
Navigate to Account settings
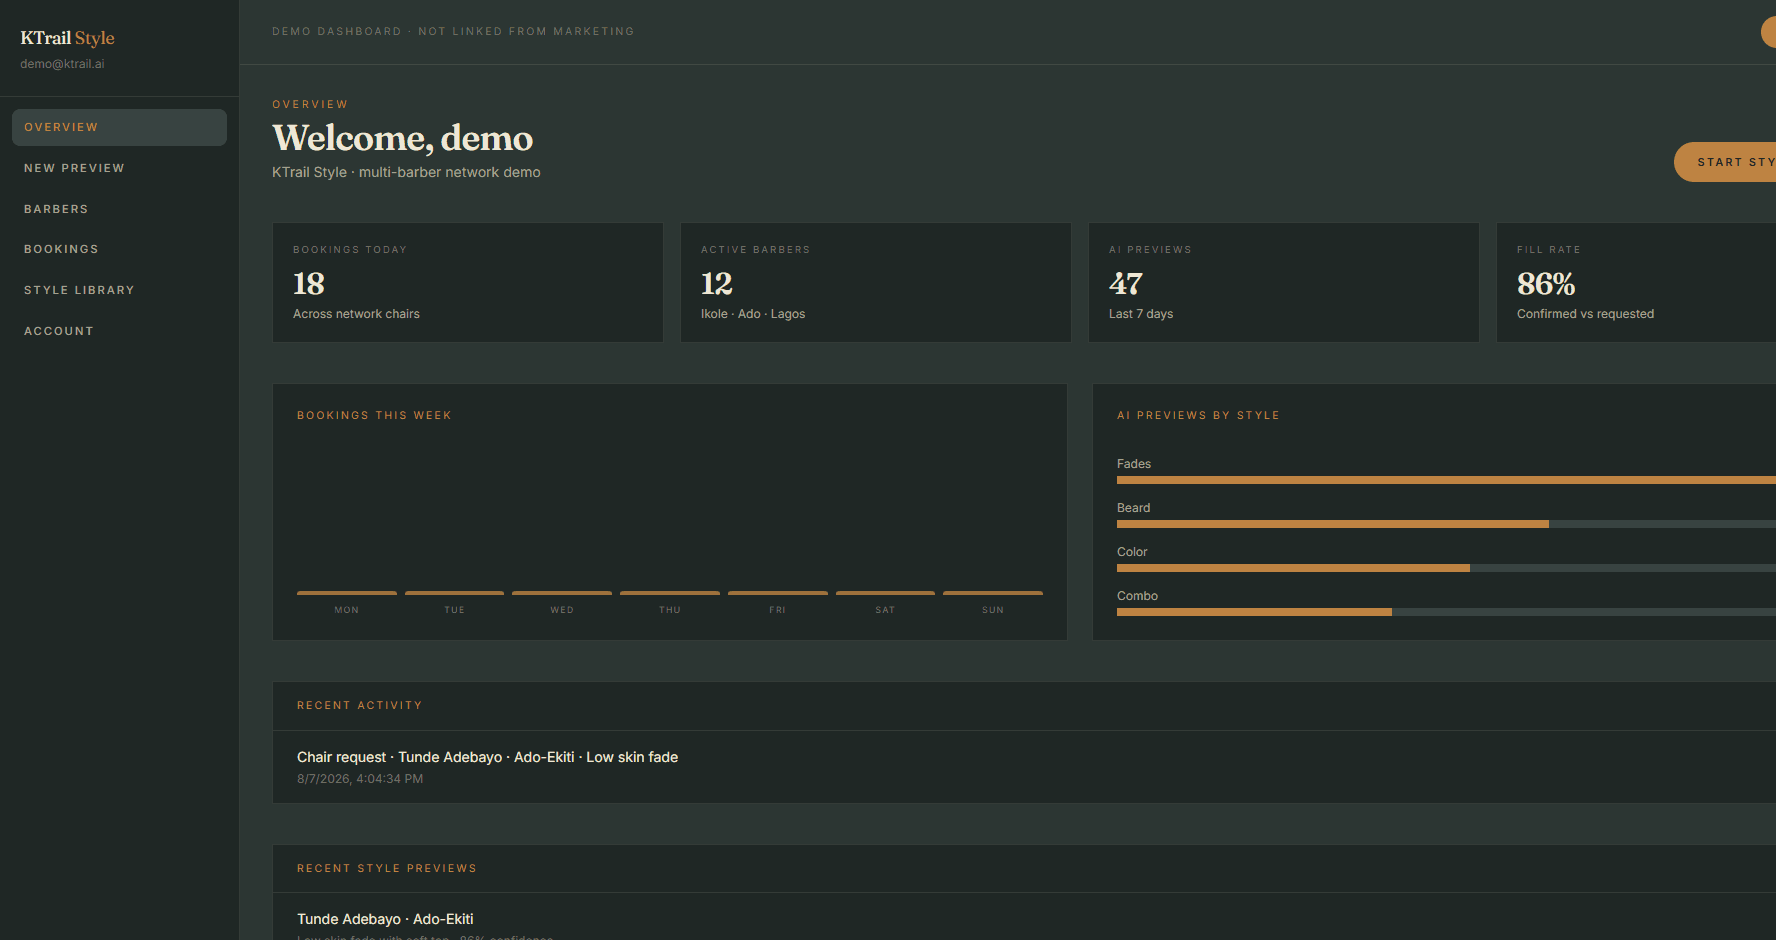[119, 331]
